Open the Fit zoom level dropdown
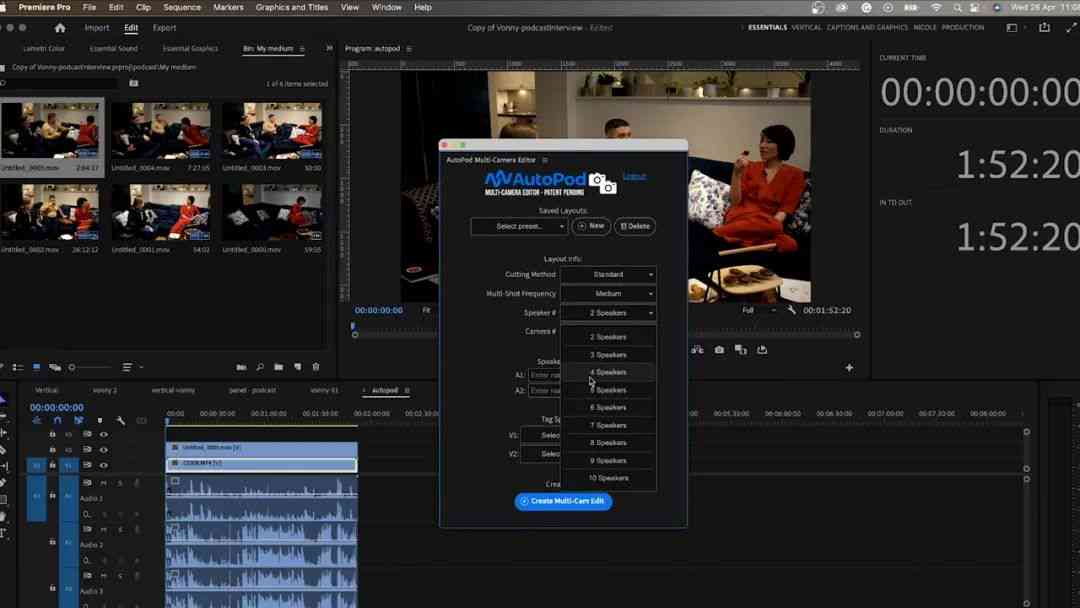This screenshot has width=1080, height=608. (x=427, y=311)
